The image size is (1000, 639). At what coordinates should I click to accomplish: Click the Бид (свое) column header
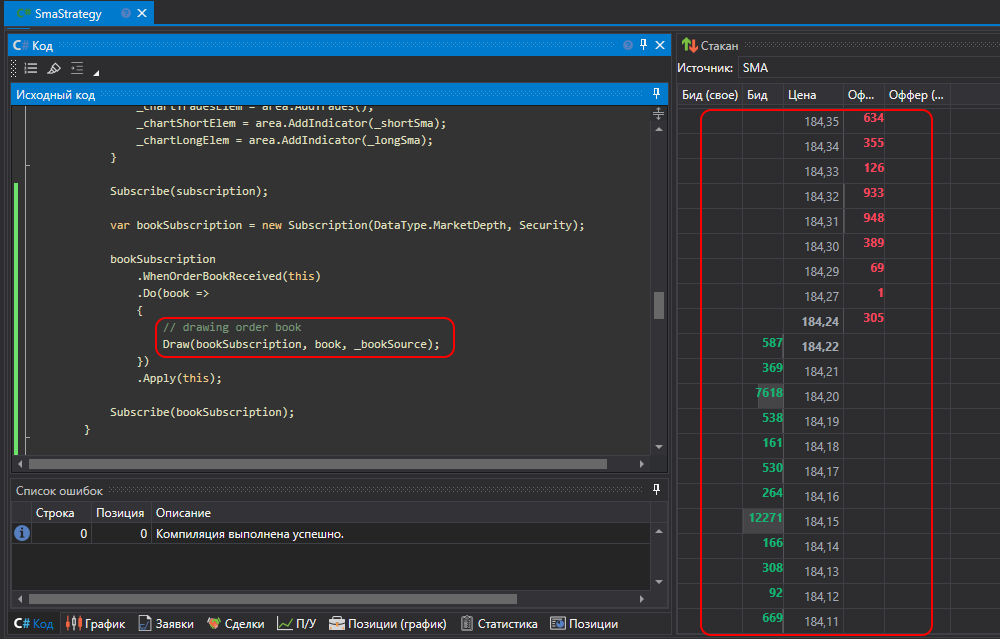point(710,95)
